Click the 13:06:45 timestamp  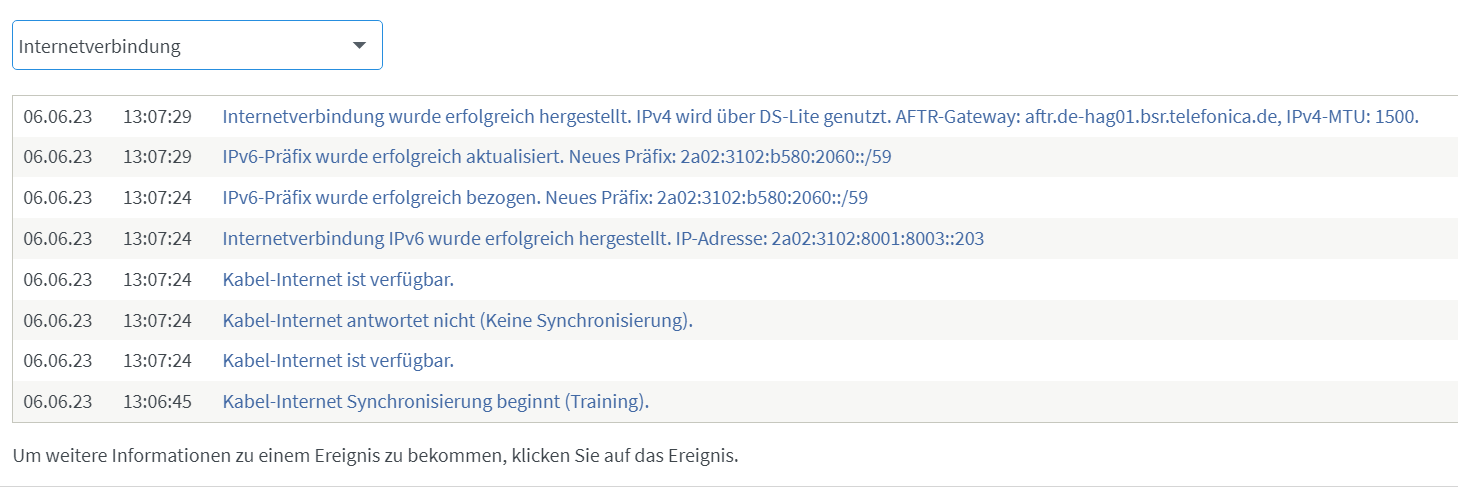coord(157,402)
